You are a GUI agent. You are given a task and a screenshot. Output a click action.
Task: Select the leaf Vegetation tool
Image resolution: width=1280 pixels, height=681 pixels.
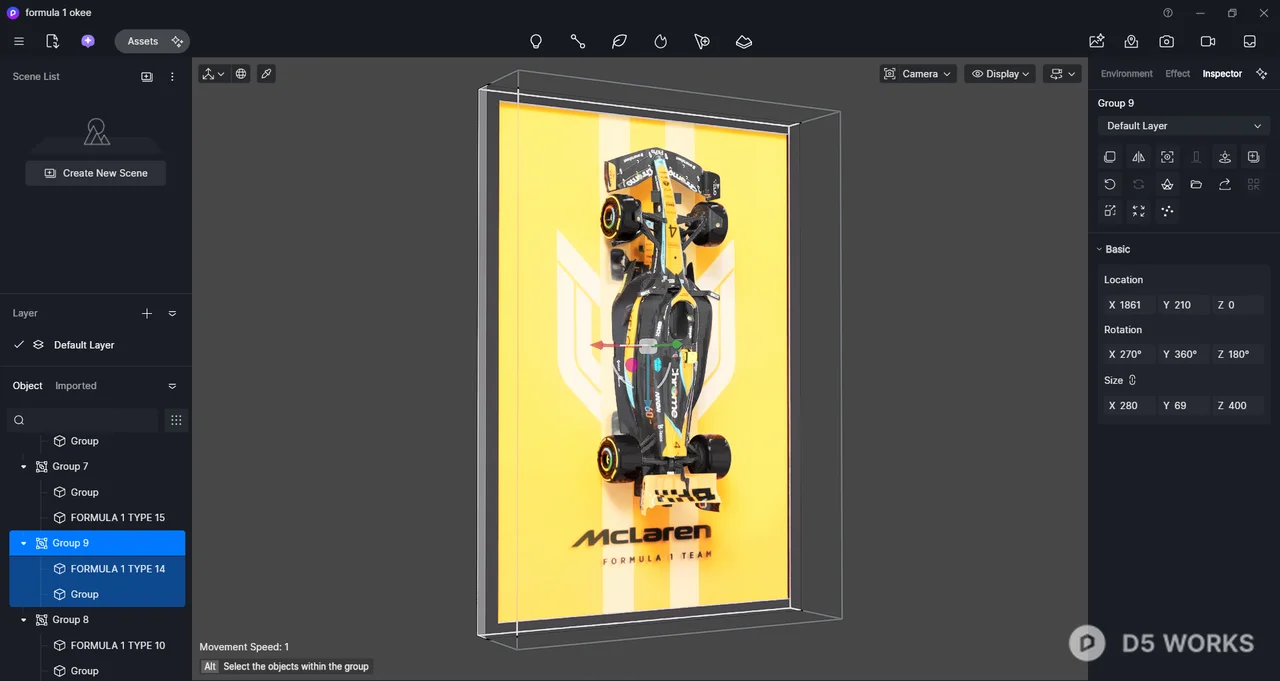pos(619,41)
